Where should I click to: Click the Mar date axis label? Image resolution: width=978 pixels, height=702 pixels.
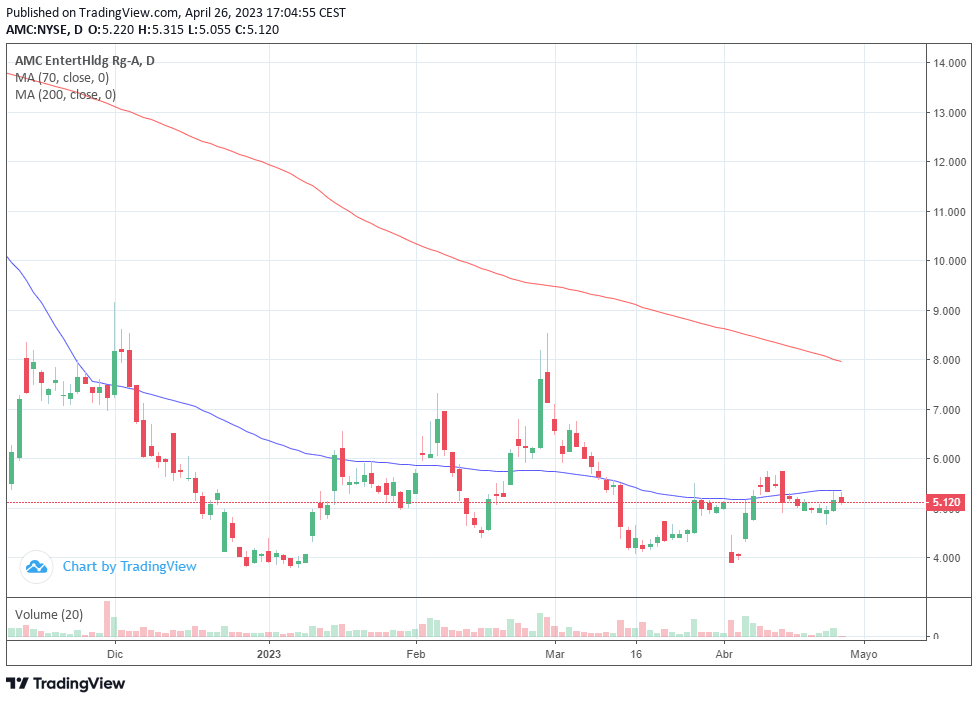[x=554, y=654]
